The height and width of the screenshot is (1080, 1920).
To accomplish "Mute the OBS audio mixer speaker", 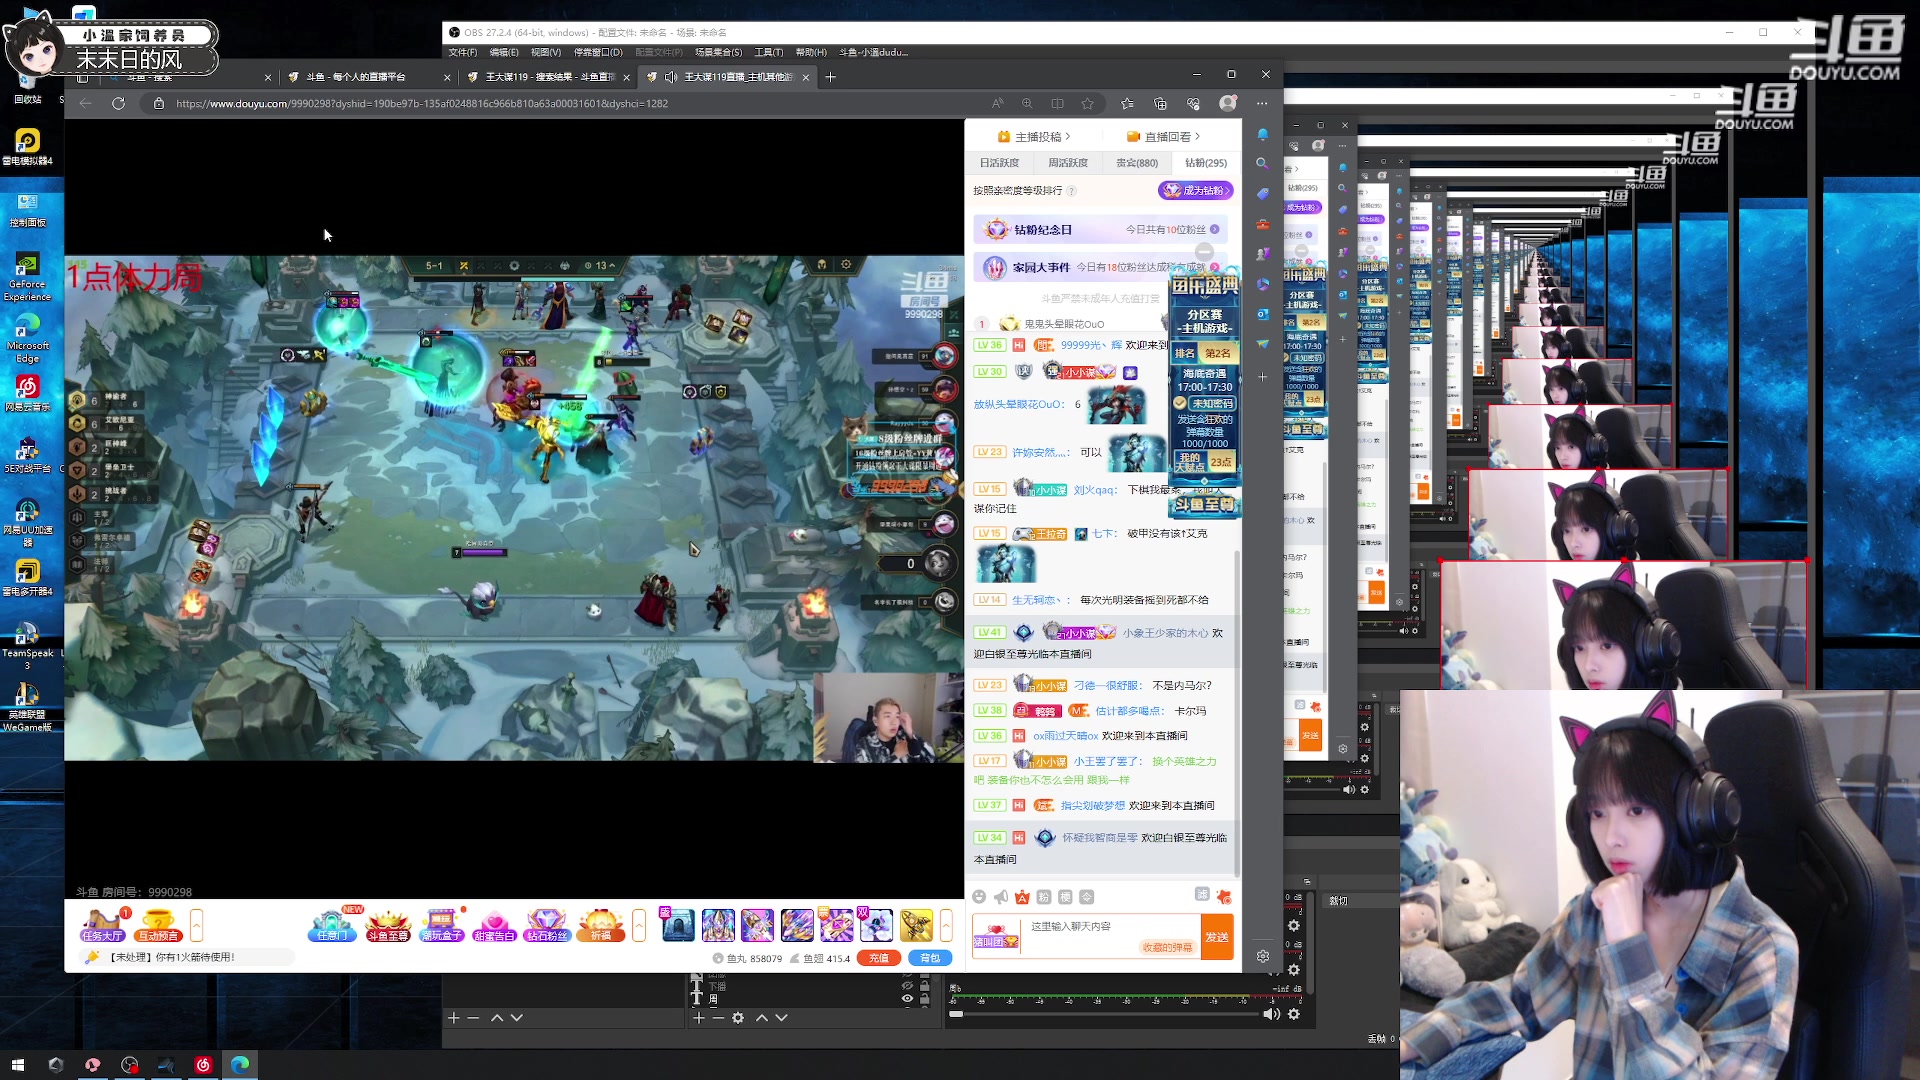I will 1271,1014.
